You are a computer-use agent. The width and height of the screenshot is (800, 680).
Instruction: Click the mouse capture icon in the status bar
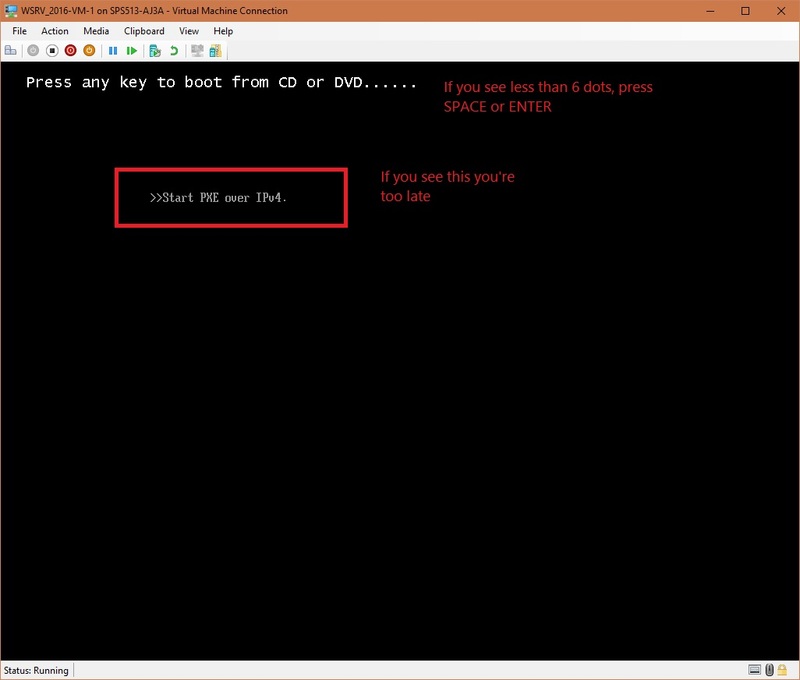pos(770,670)
